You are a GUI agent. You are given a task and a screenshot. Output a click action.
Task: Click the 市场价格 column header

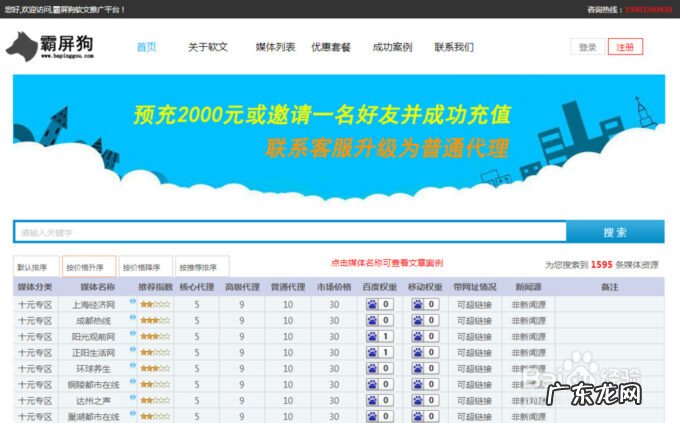pos(334,287)
